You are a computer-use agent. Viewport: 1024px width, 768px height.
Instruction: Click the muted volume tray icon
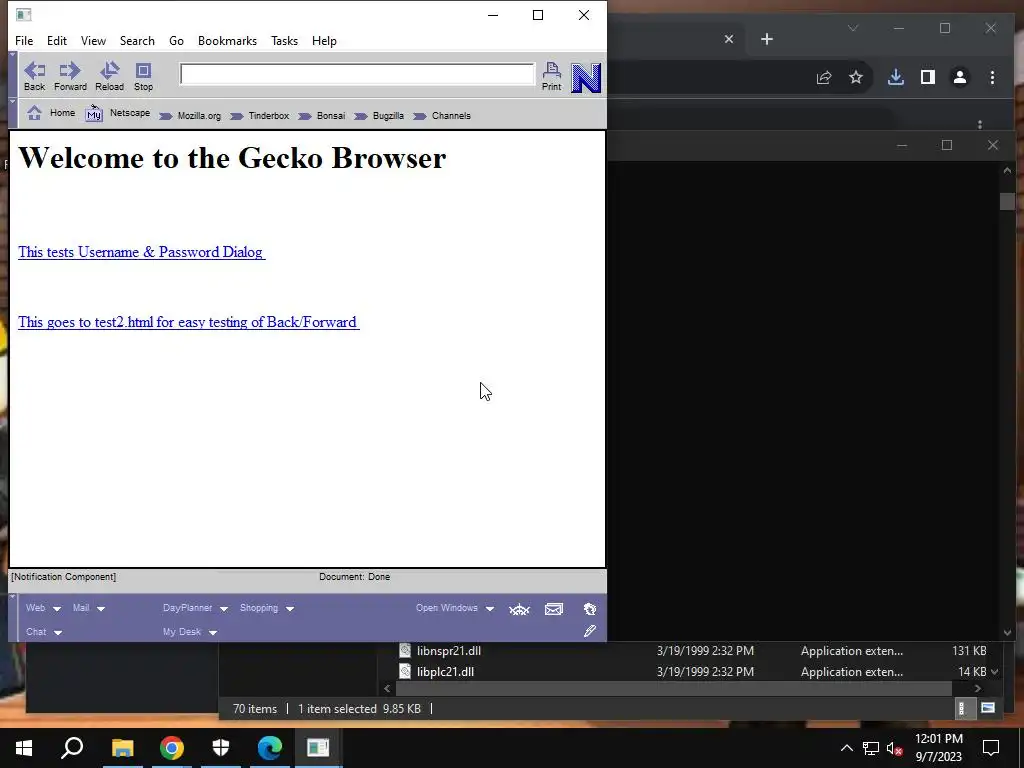click(895, 748)
